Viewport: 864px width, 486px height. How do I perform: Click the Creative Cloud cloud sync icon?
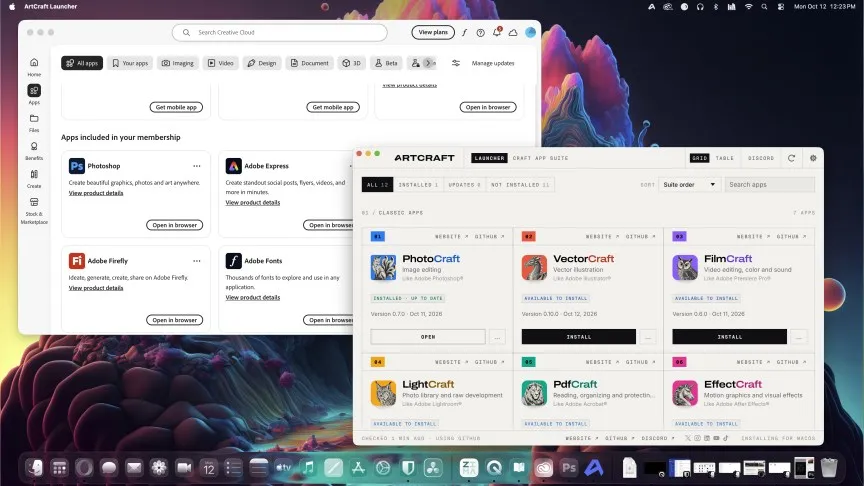click(513, 33)
